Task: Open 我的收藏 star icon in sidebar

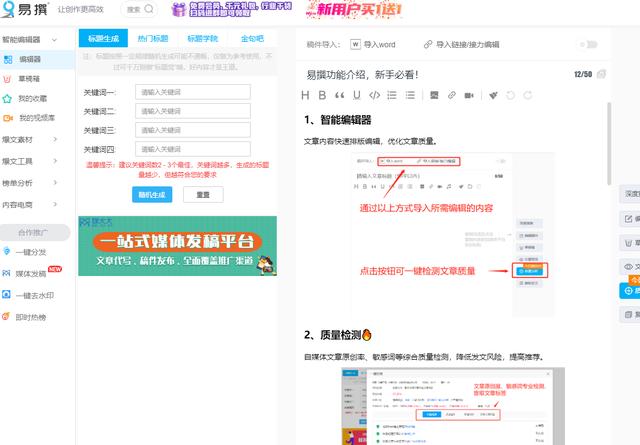Action: [x=7, y=99]
